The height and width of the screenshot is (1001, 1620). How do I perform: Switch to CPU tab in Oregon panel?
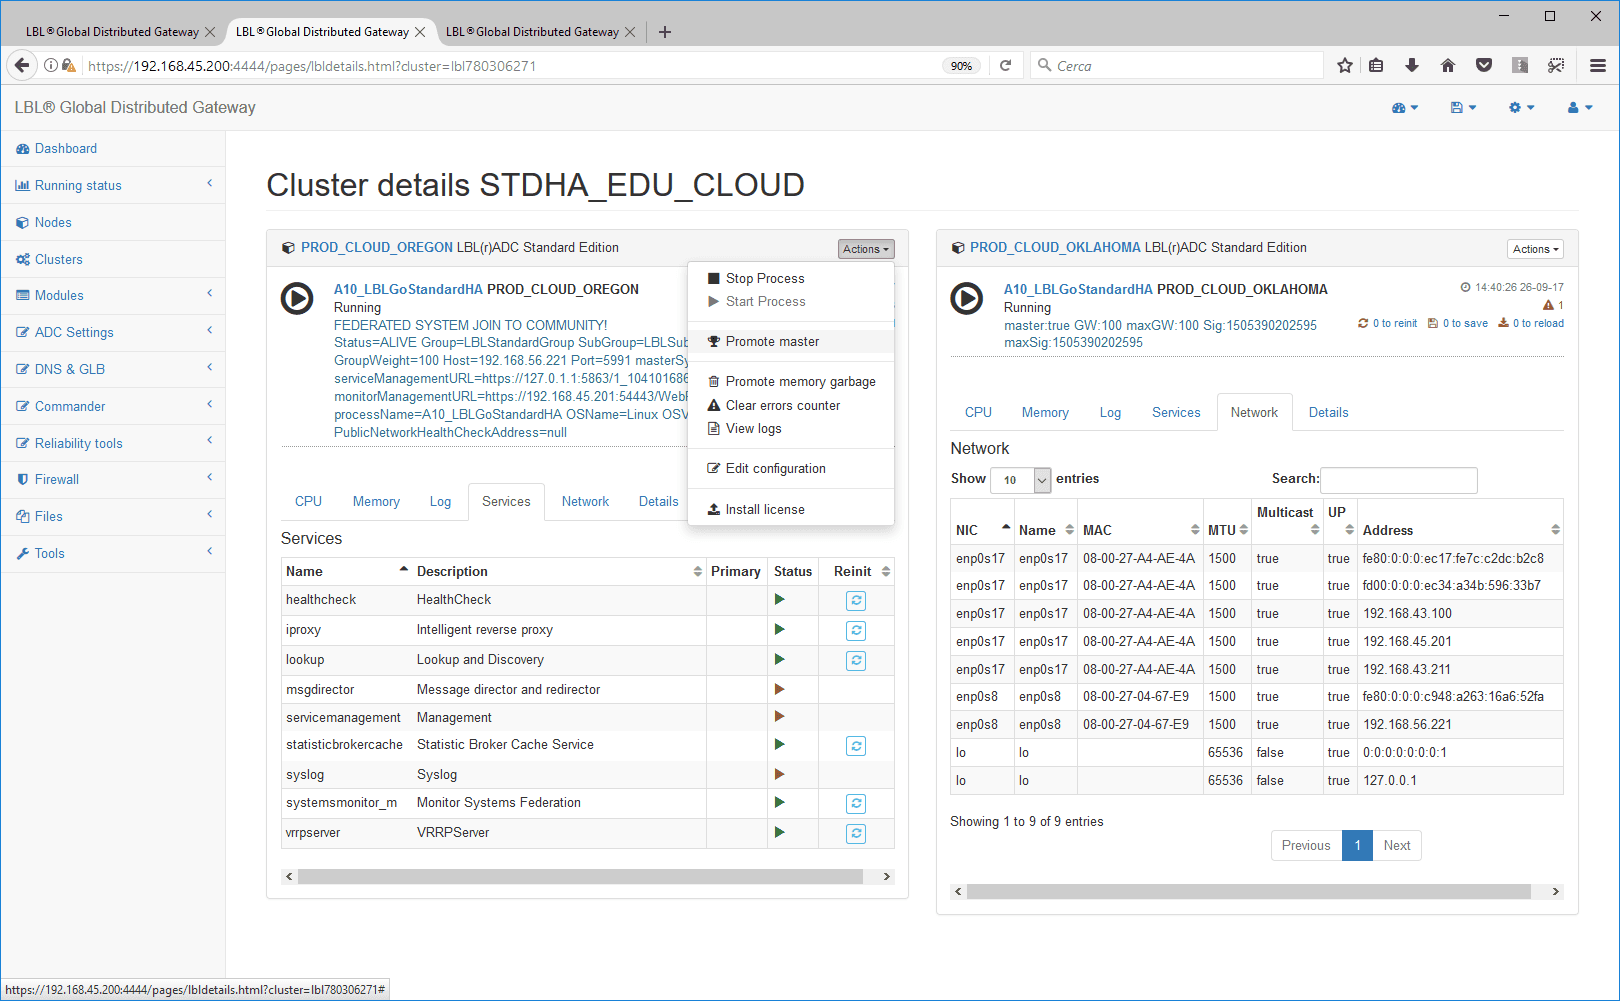point(308,501)
